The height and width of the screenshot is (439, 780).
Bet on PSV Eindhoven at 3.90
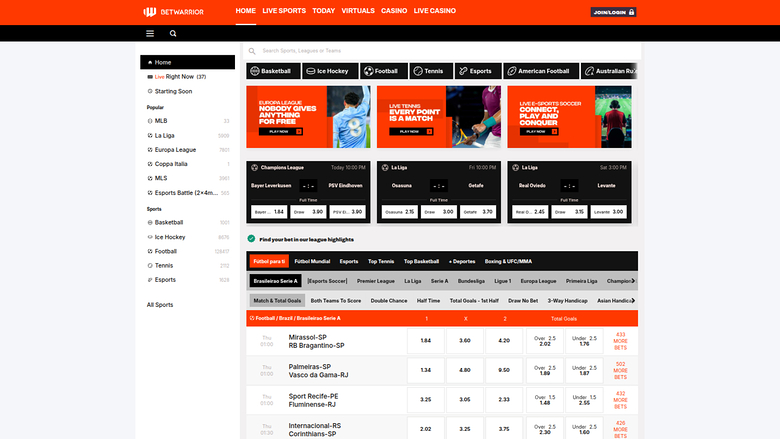(x=347, y=212)
